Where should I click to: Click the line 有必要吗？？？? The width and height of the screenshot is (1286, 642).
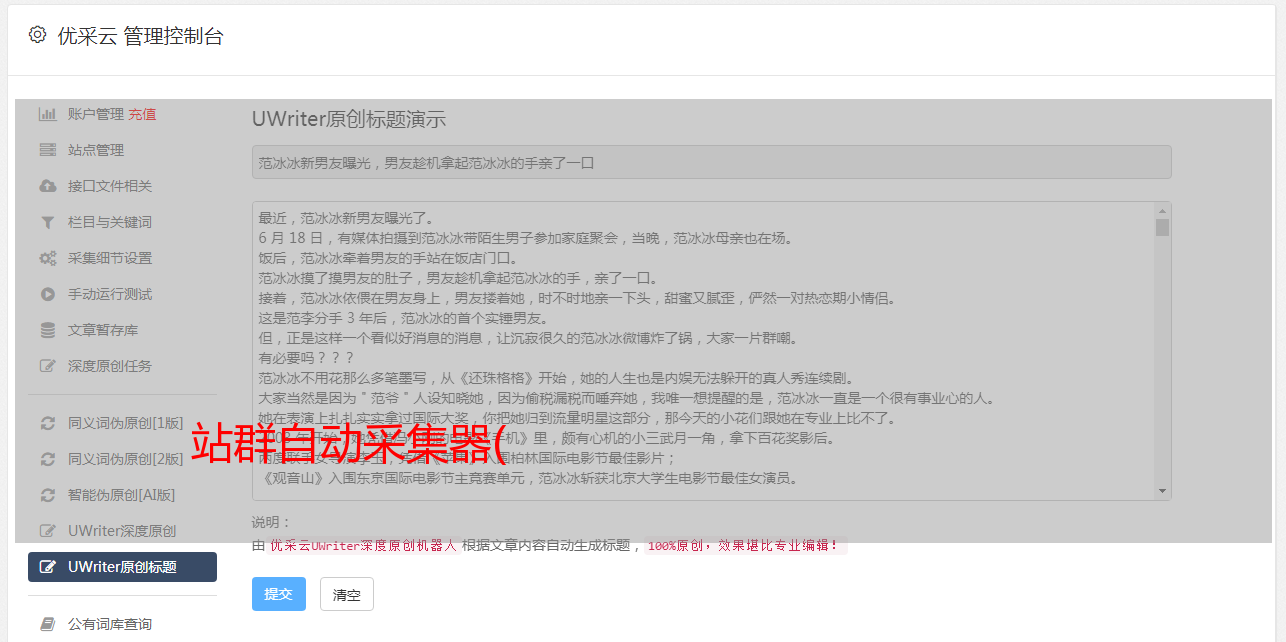click(307, 358)
